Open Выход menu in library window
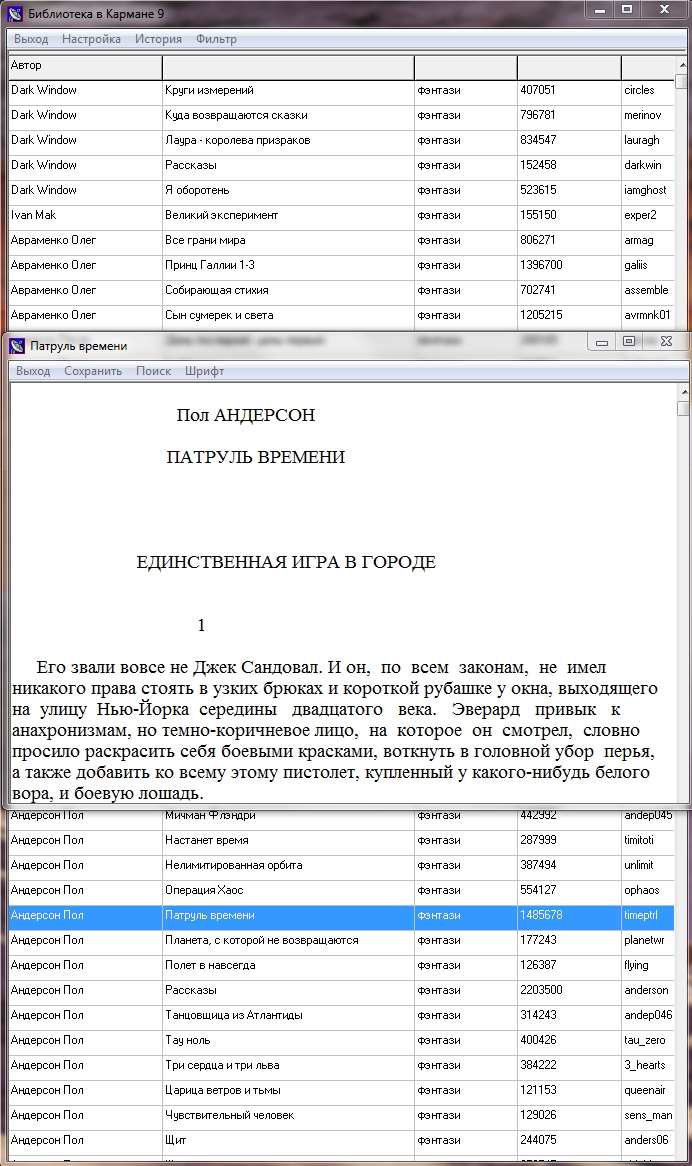 click(x=31, y=39)
